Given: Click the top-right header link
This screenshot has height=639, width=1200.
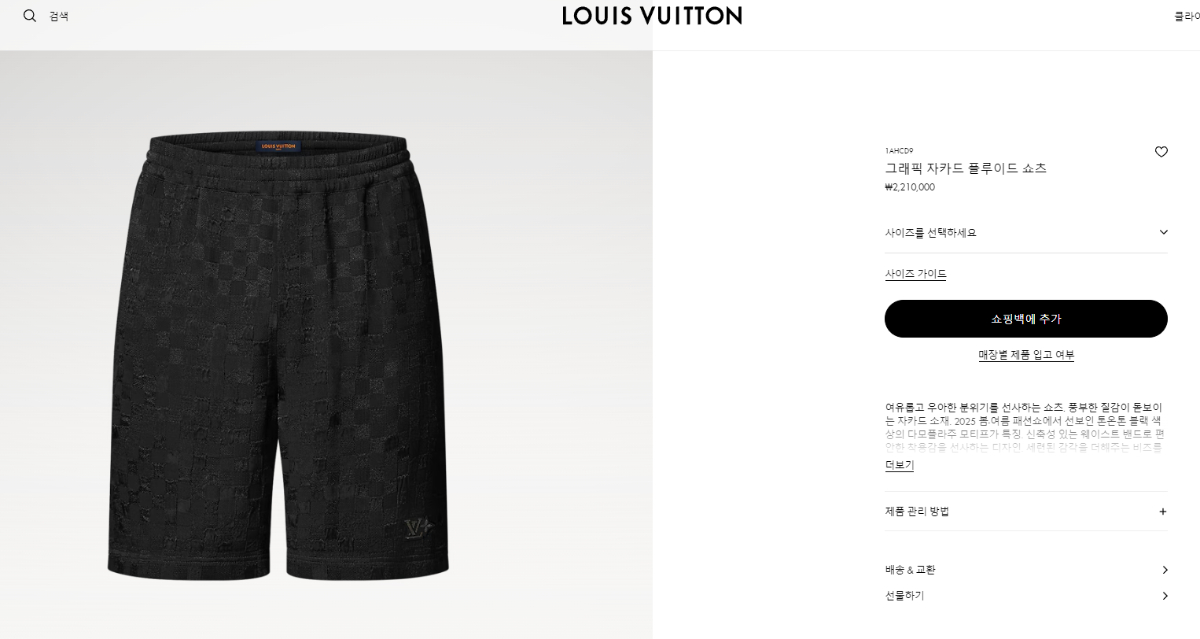Looking at the screenshot, I should (1187, 16).
